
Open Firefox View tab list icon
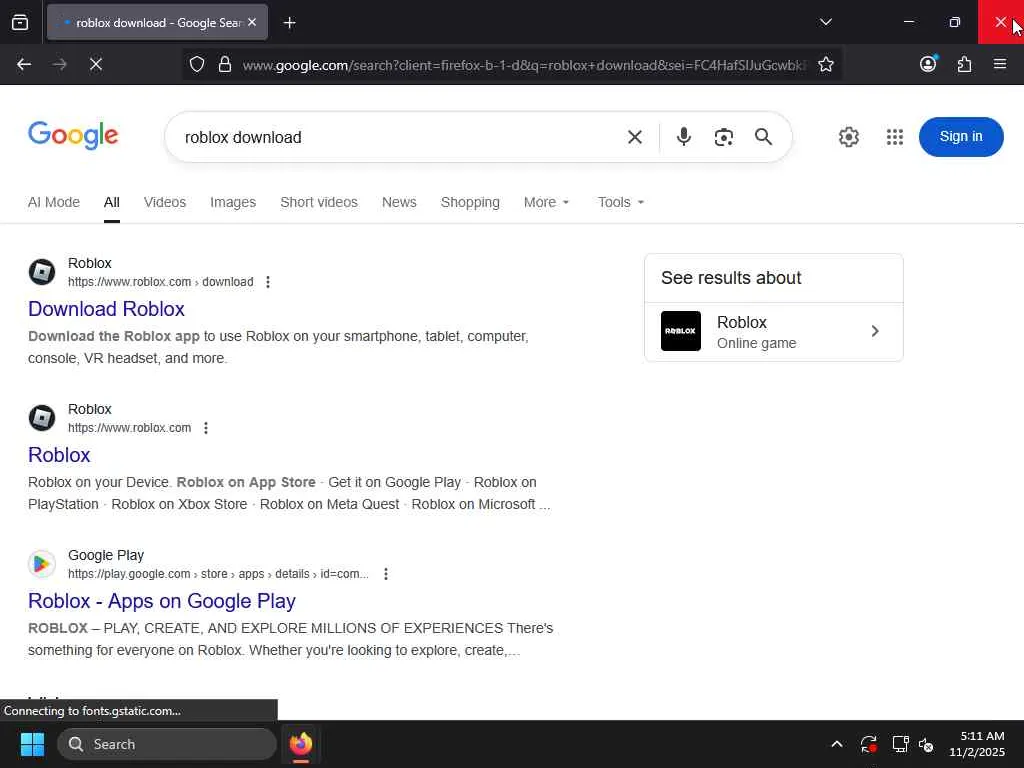[20, 22]
